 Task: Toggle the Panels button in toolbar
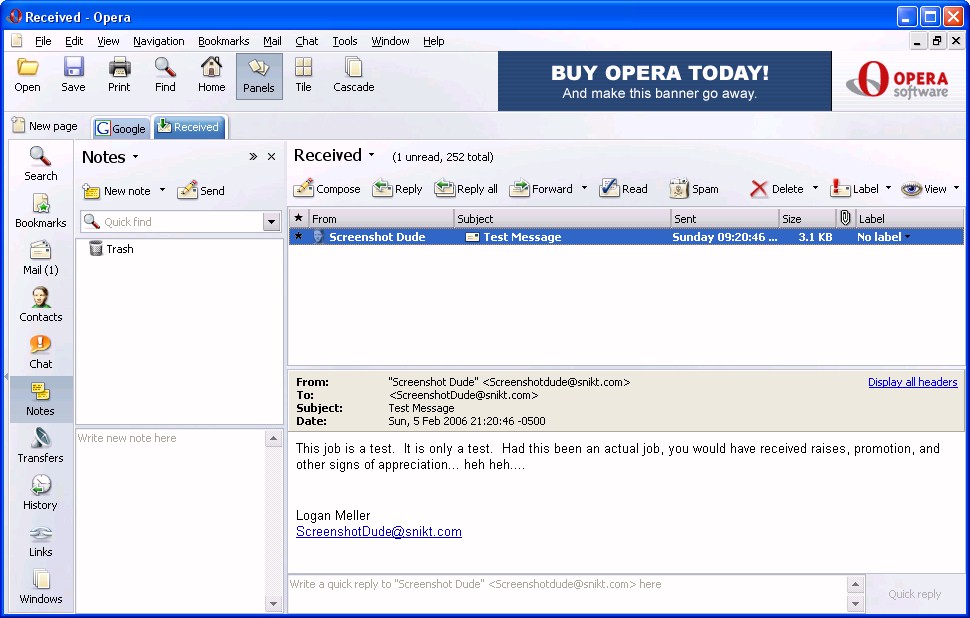coord(259,76)
